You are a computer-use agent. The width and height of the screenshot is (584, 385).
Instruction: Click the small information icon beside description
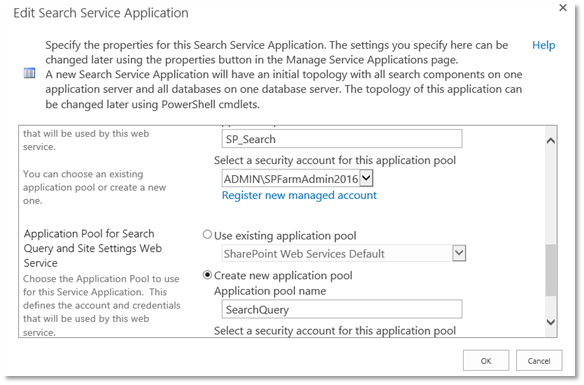pos(29,73)
